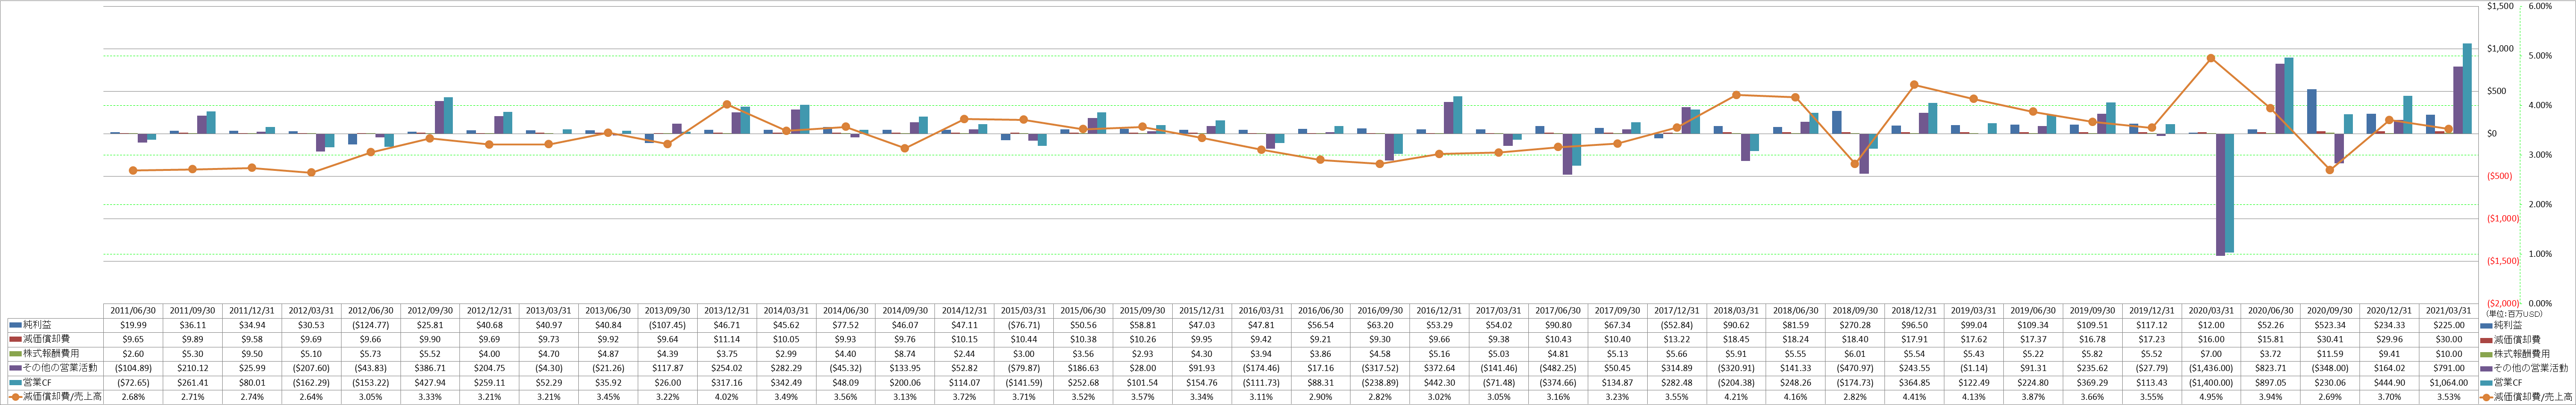Select the depreciation cell $11.14
This screenshot has height=405, width=2576.
click(x=727, y=339)
